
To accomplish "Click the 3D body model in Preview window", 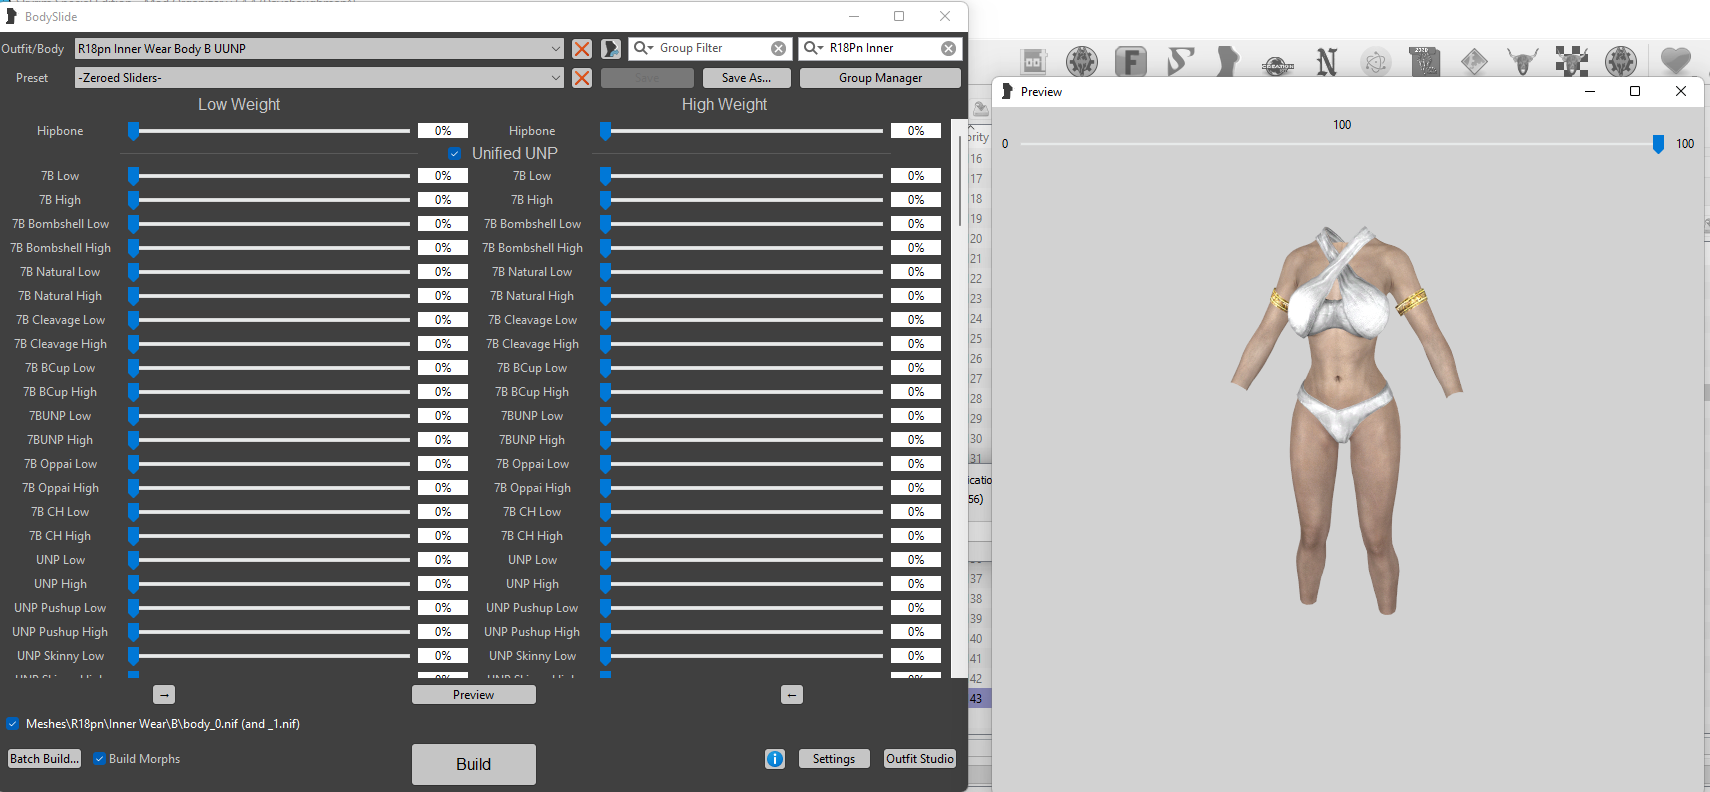I will click(1347, 420).
